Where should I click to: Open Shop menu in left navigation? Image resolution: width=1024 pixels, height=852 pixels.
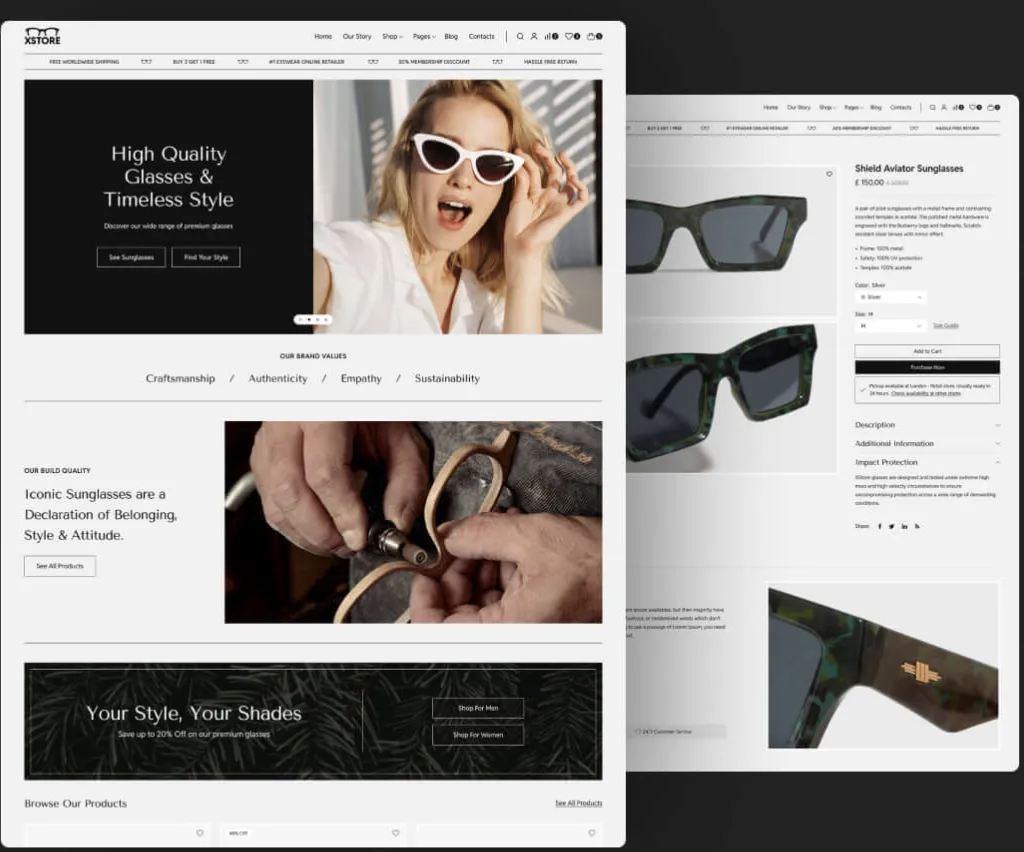coord(392,37)
